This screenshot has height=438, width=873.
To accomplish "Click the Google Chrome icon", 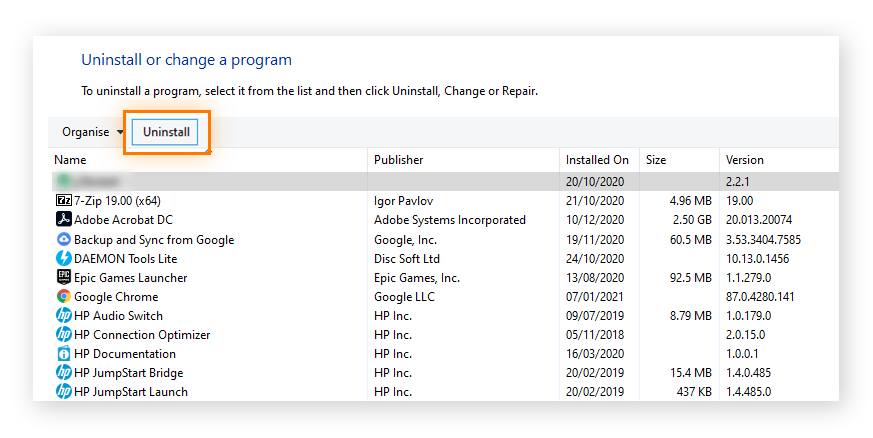I will (64, 297).
